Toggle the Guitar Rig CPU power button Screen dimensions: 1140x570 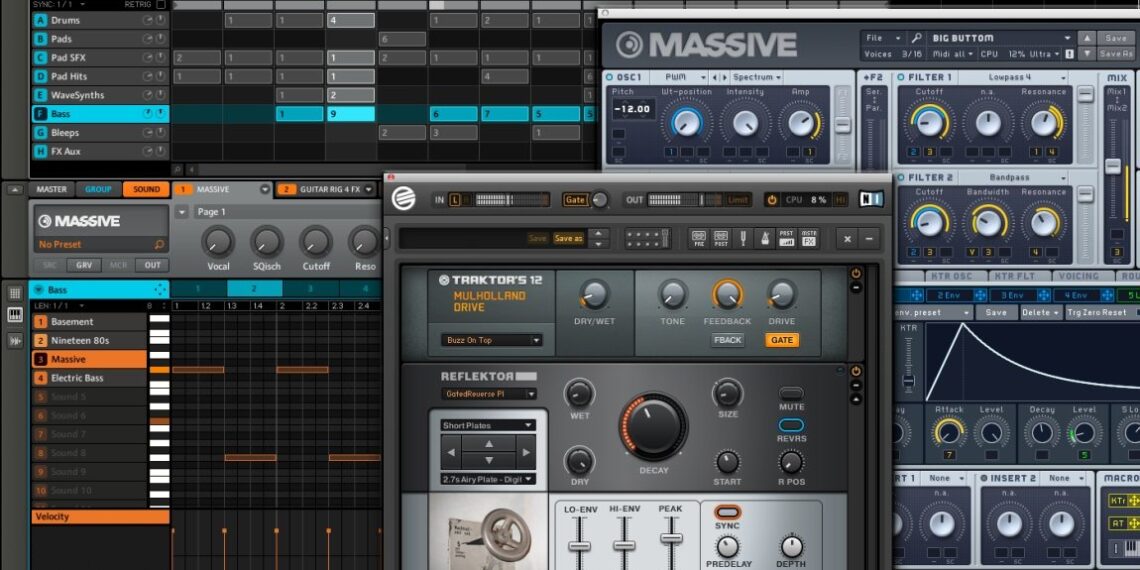771,200
